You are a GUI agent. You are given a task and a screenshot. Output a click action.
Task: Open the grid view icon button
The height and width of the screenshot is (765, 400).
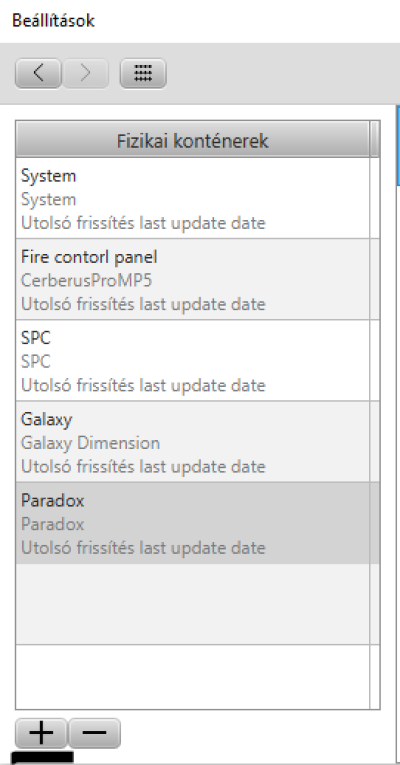pos(143,74)
